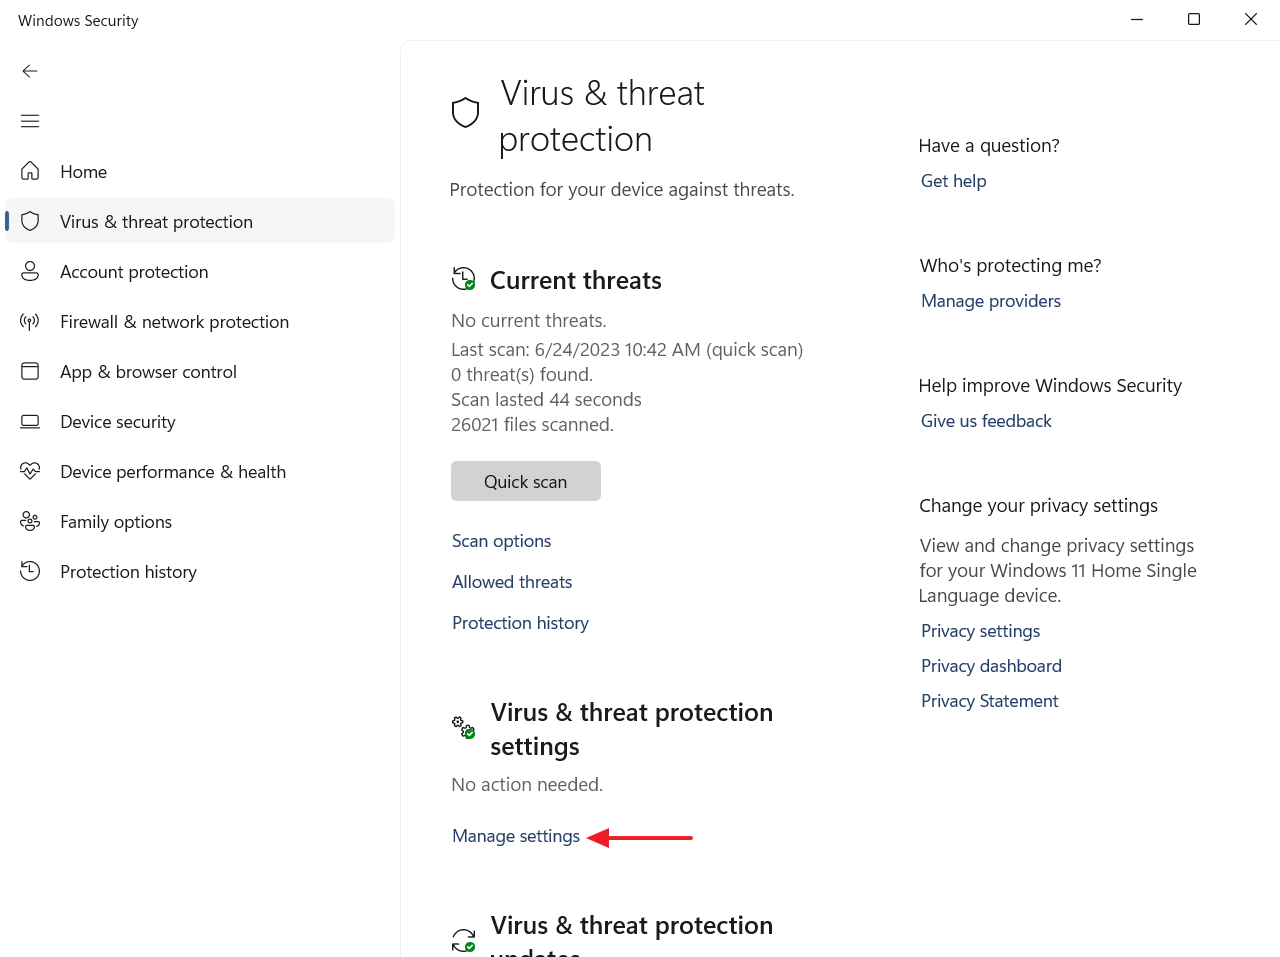Click the Protection history clock icon in sidebar
Screen dimensions: 1280x957
coord(30,571)
